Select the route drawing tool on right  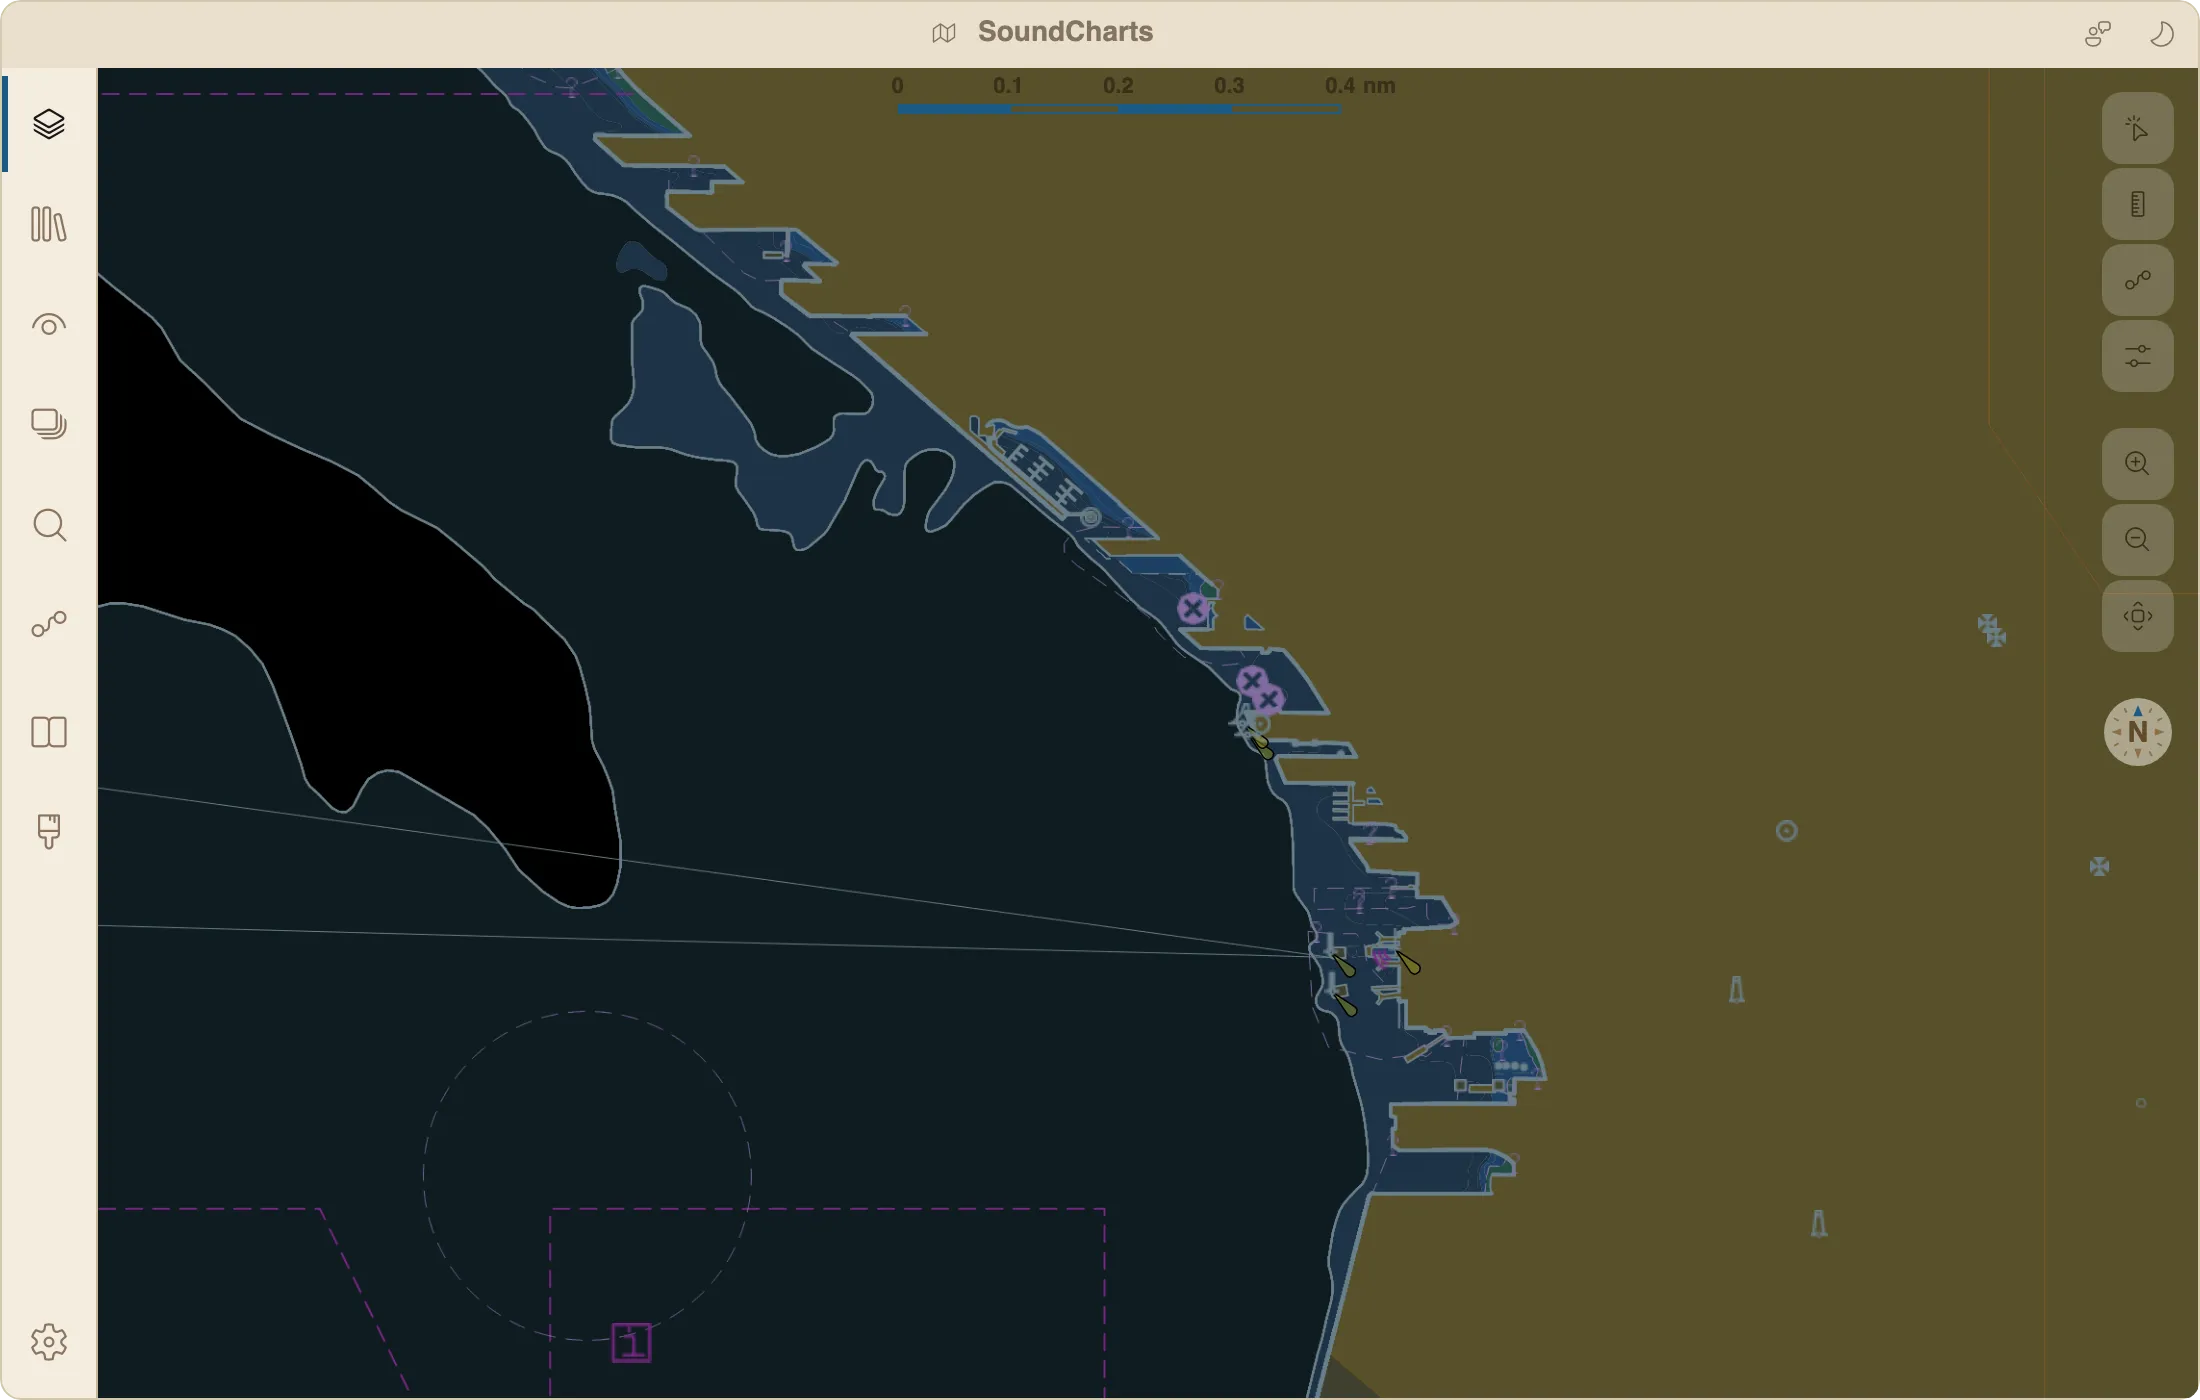2137,281
